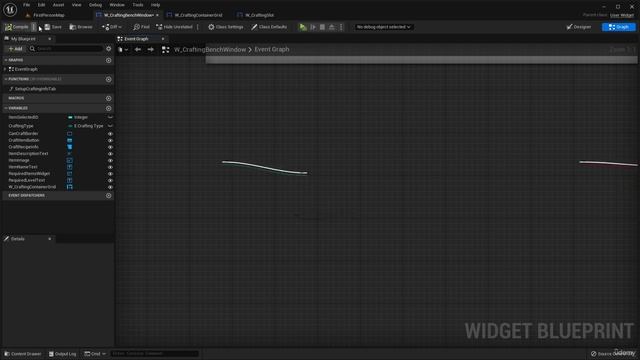The height and width of the screenshot is (360, 640).
Task: Open the View menu
Action: (x=76, y=5)
